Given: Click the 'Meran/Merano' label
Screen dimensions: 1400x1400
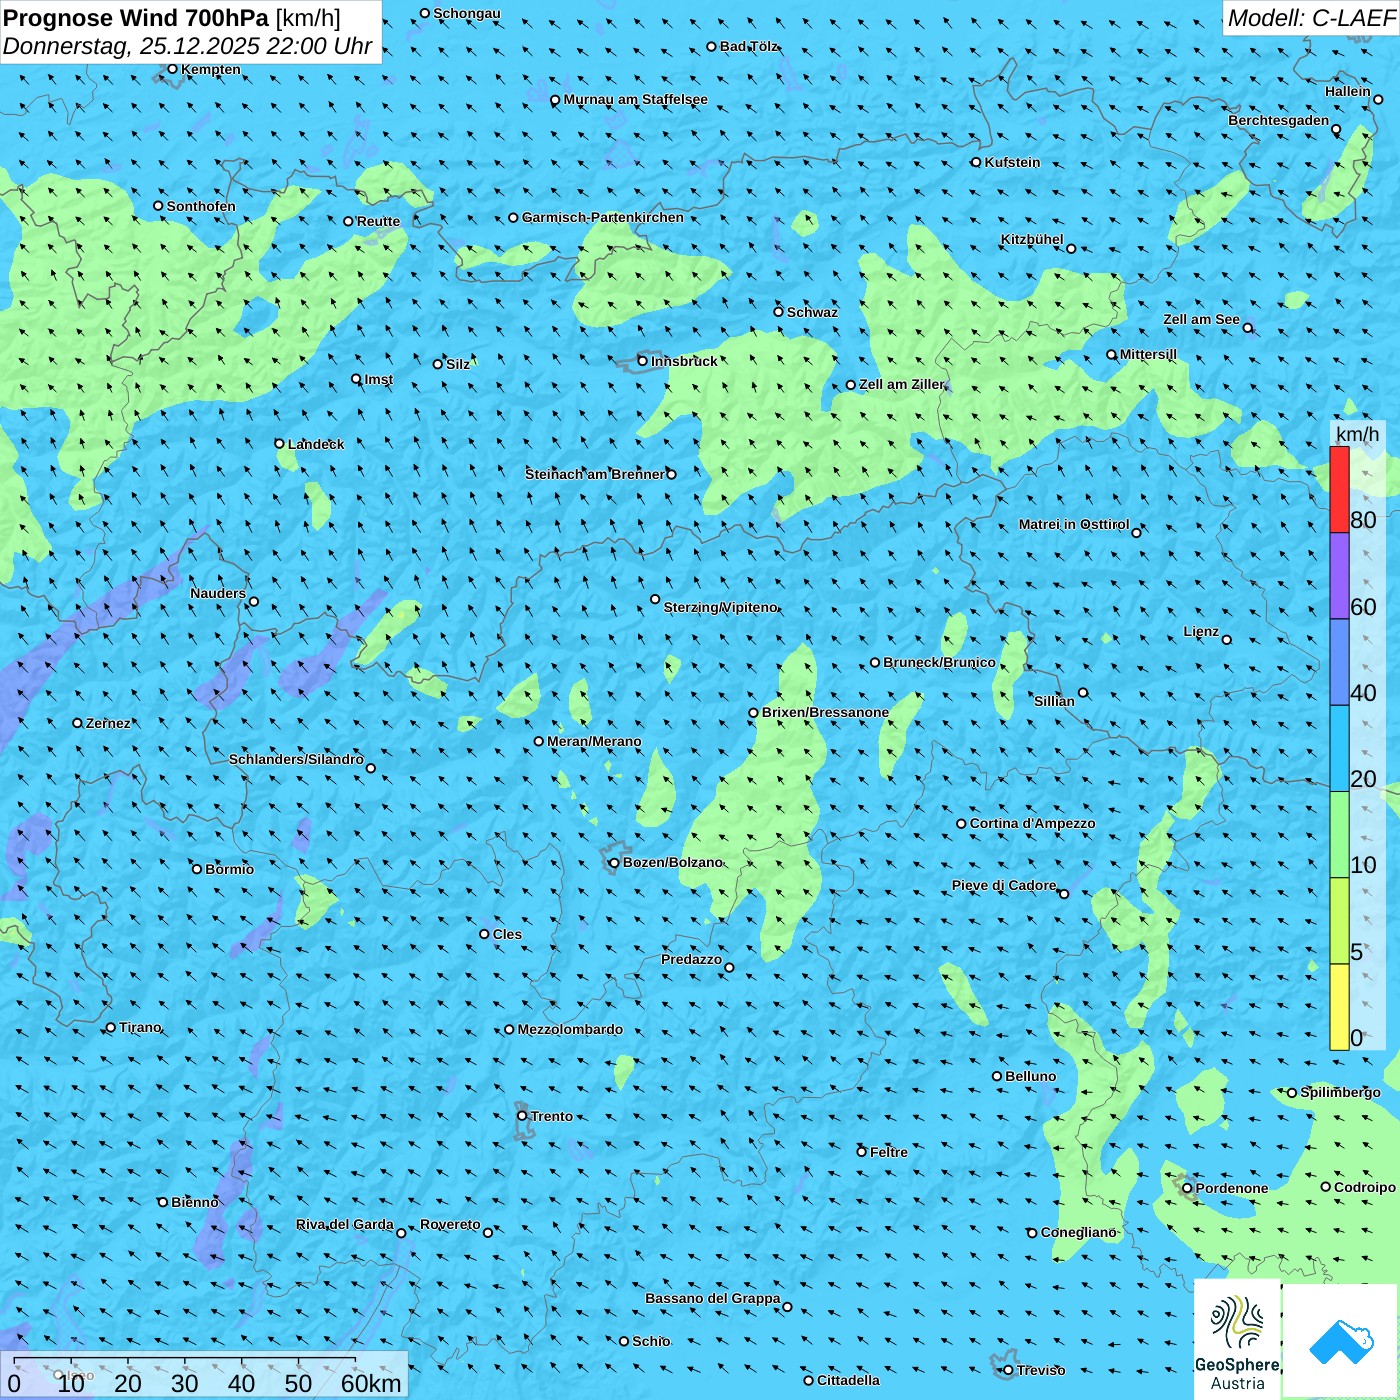Looking at the screenshot, I should 594,741.
